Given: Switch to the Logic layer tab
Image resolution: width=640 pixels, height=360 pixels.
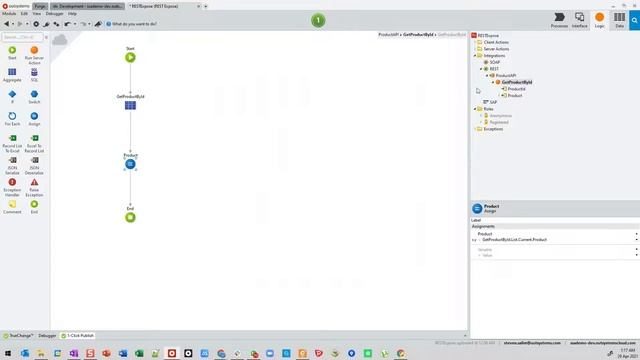Looking at the screenshot, I should click(x=600, y=20).
